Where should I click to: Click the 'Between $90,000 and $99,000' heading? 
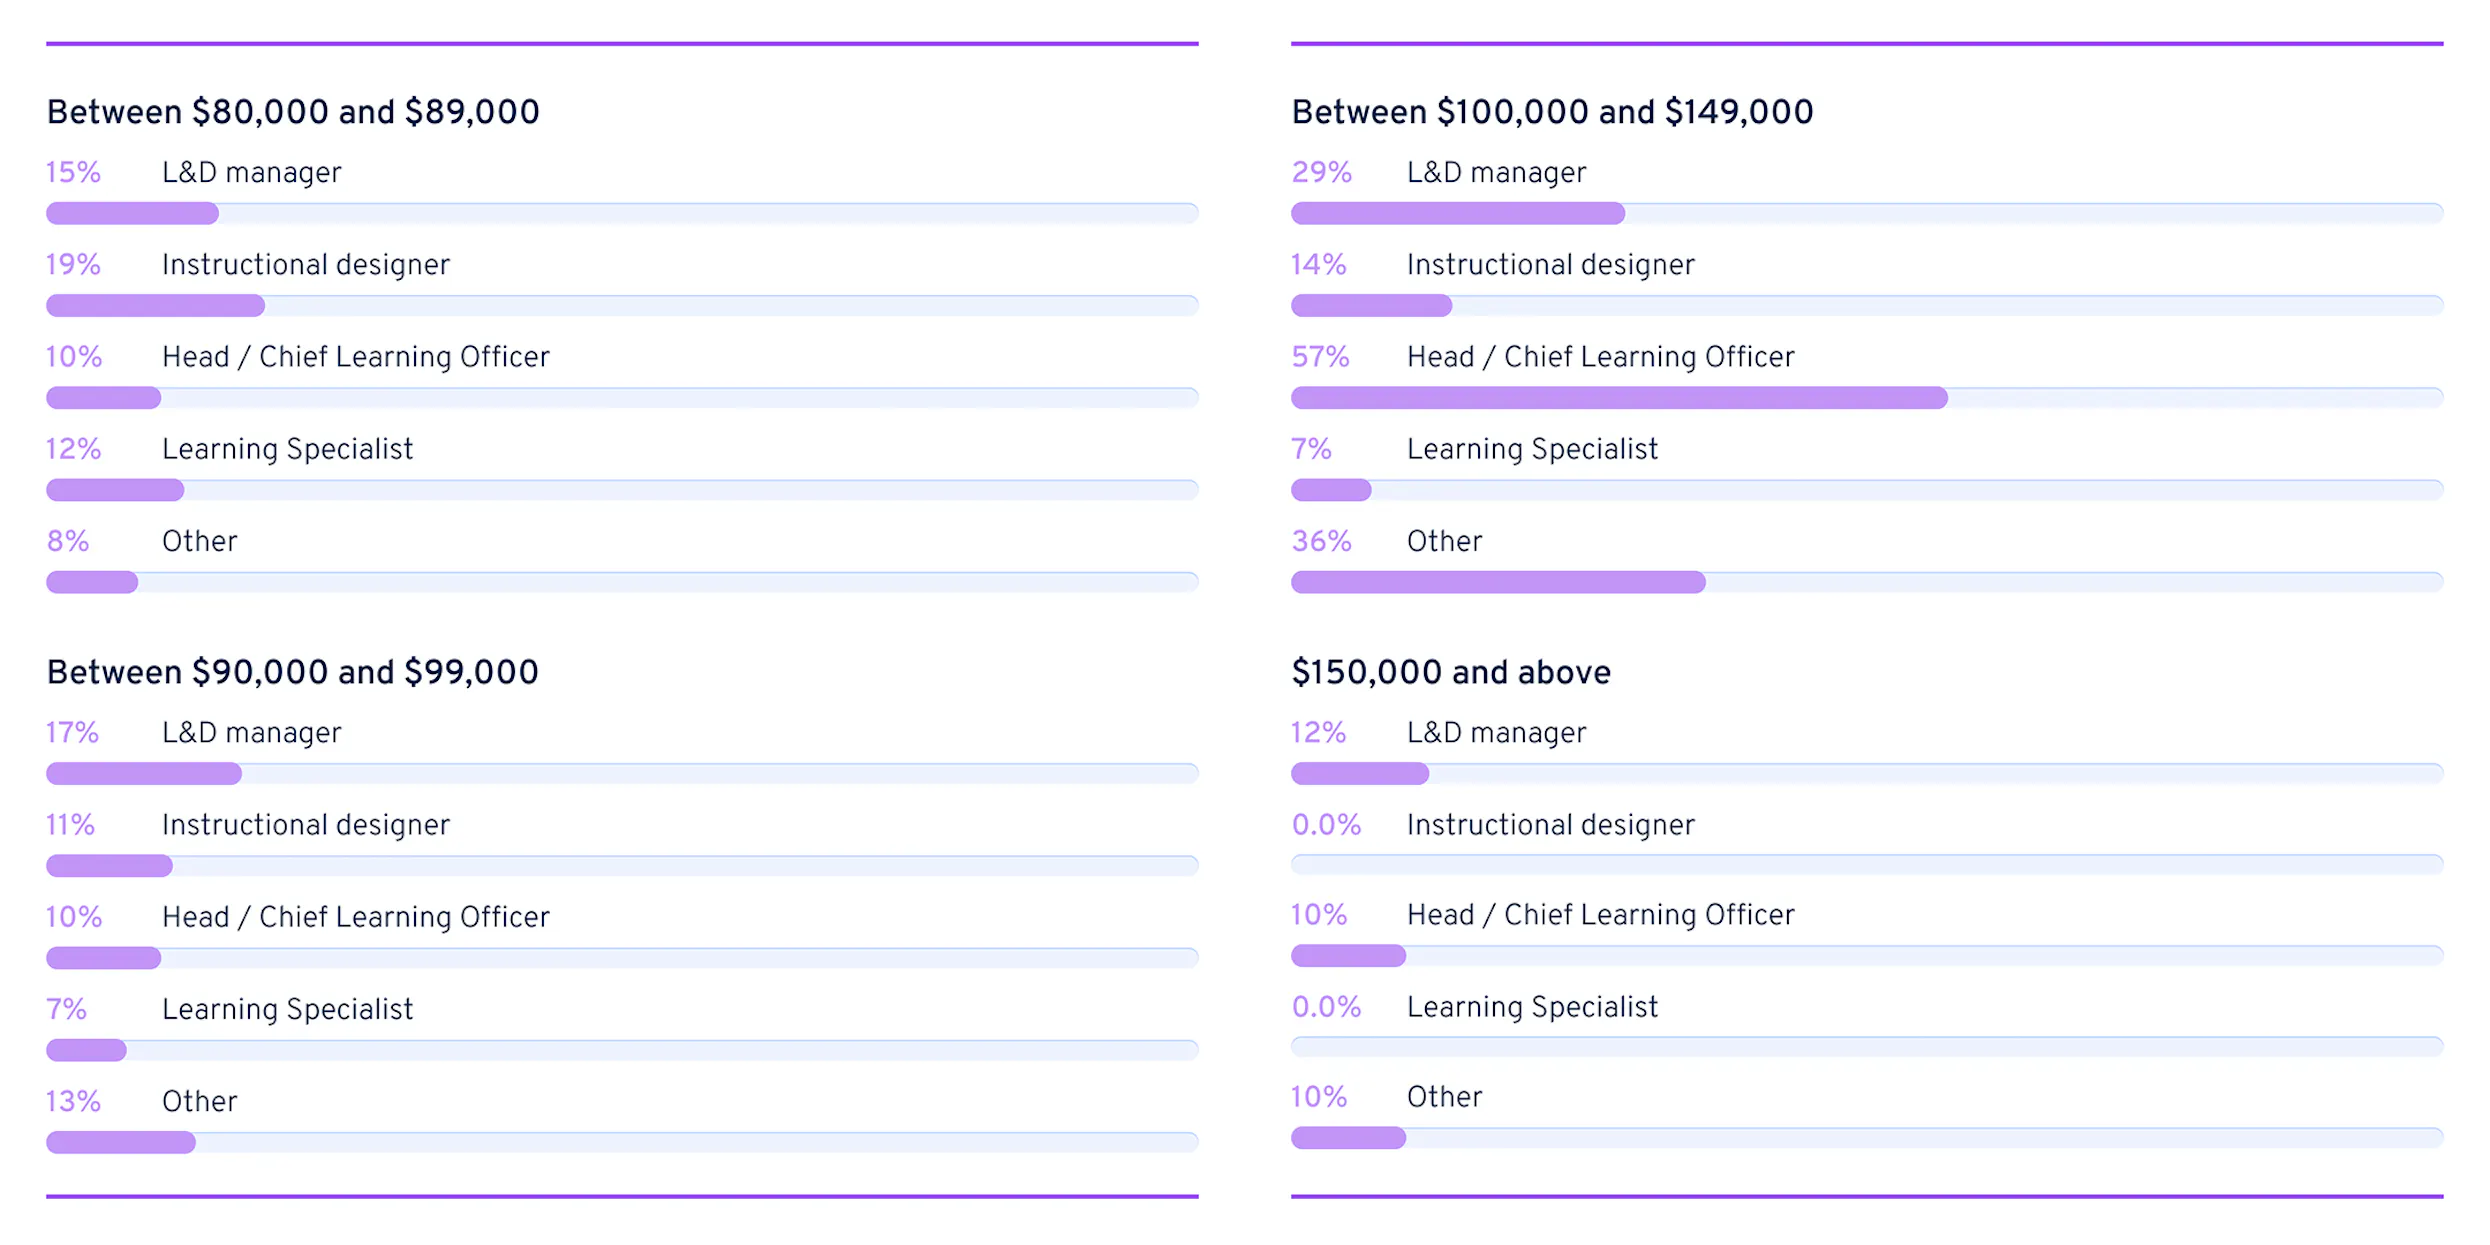[x=293, y=672]
